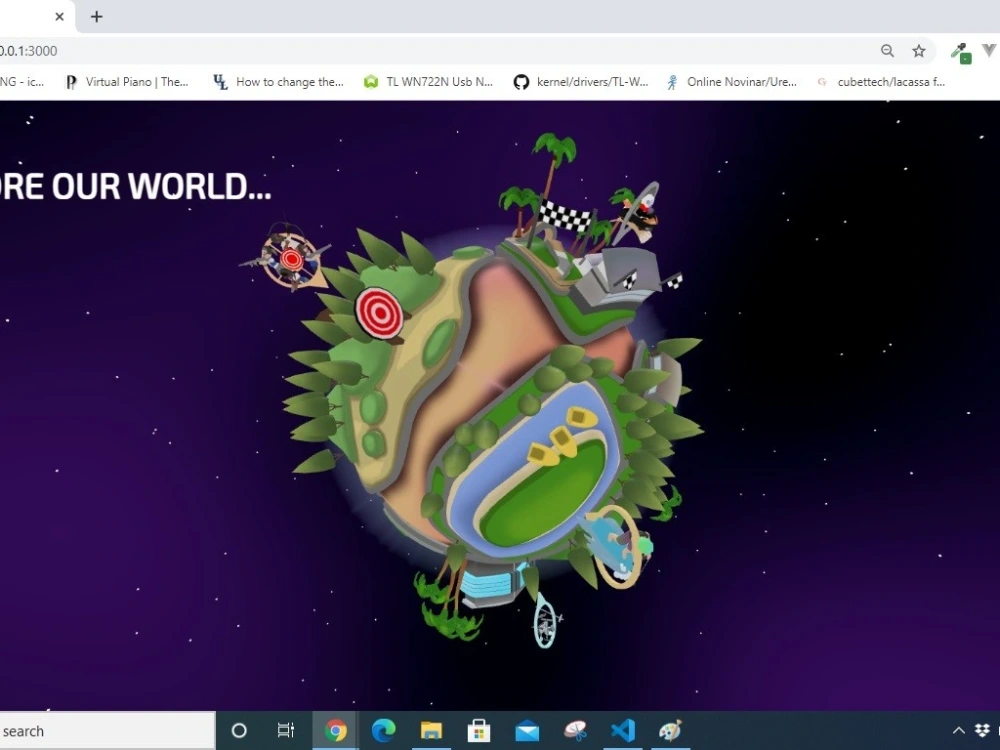Open Microsoft Store from taskbar
The height and width of the screenshot is (750, 1000).
[479, 730]
